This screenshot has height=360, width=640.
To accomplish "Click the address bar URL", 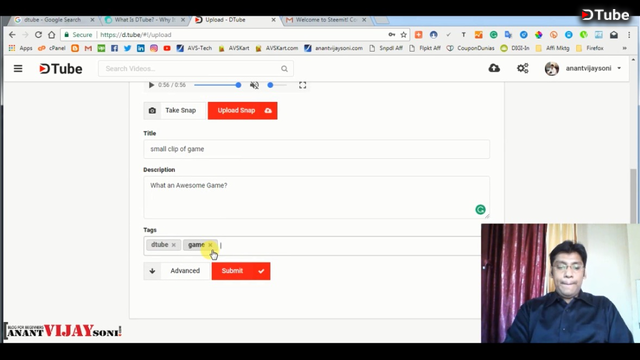I will 136,35.
